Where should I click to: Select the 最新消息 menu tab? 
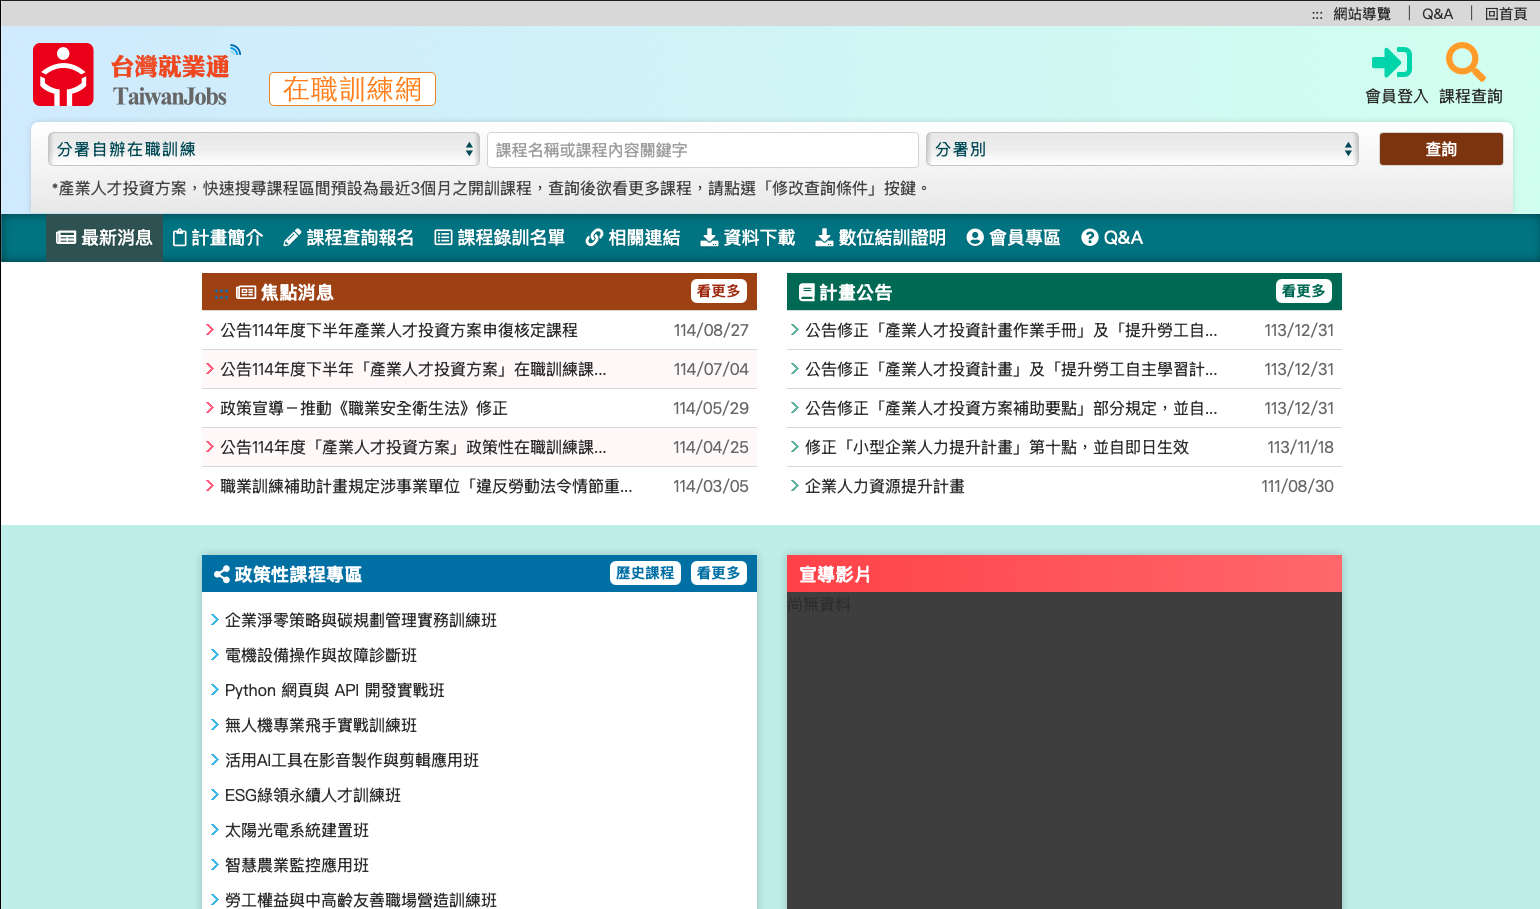point(104,238)
